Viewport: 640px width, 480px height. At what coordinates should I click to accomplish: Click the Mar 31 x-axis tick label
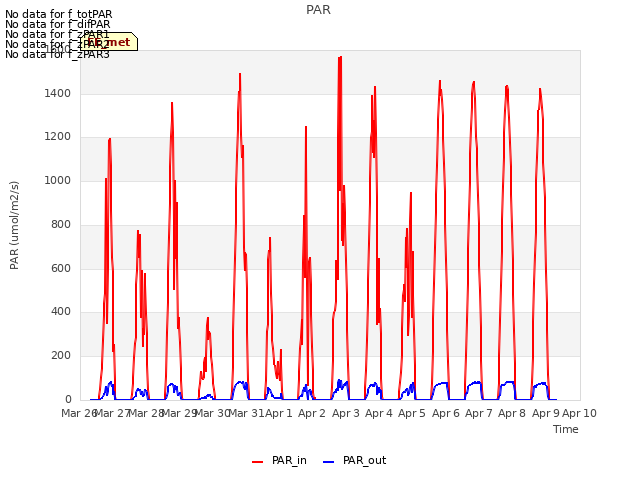pyautogui.click(x=246, y=413)
